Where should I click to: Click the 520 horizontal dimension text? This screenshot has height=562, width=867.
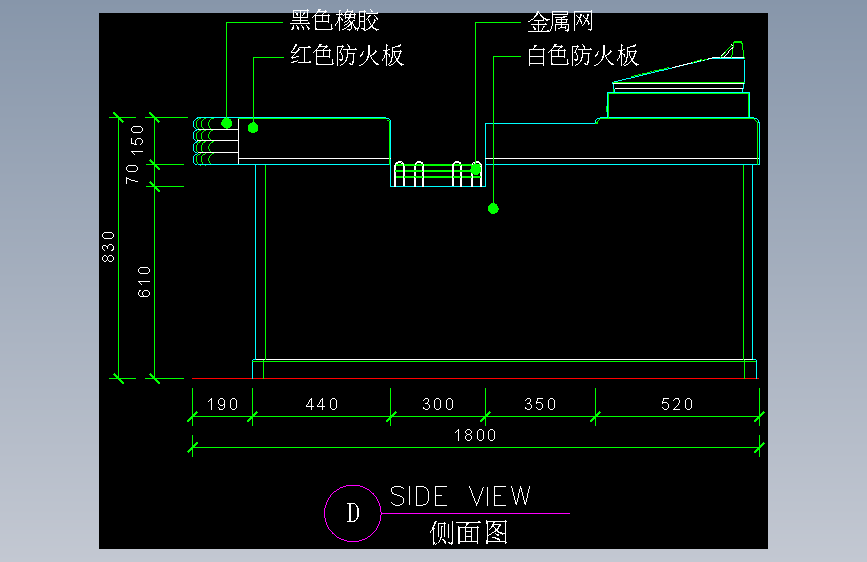click(677, 404)
